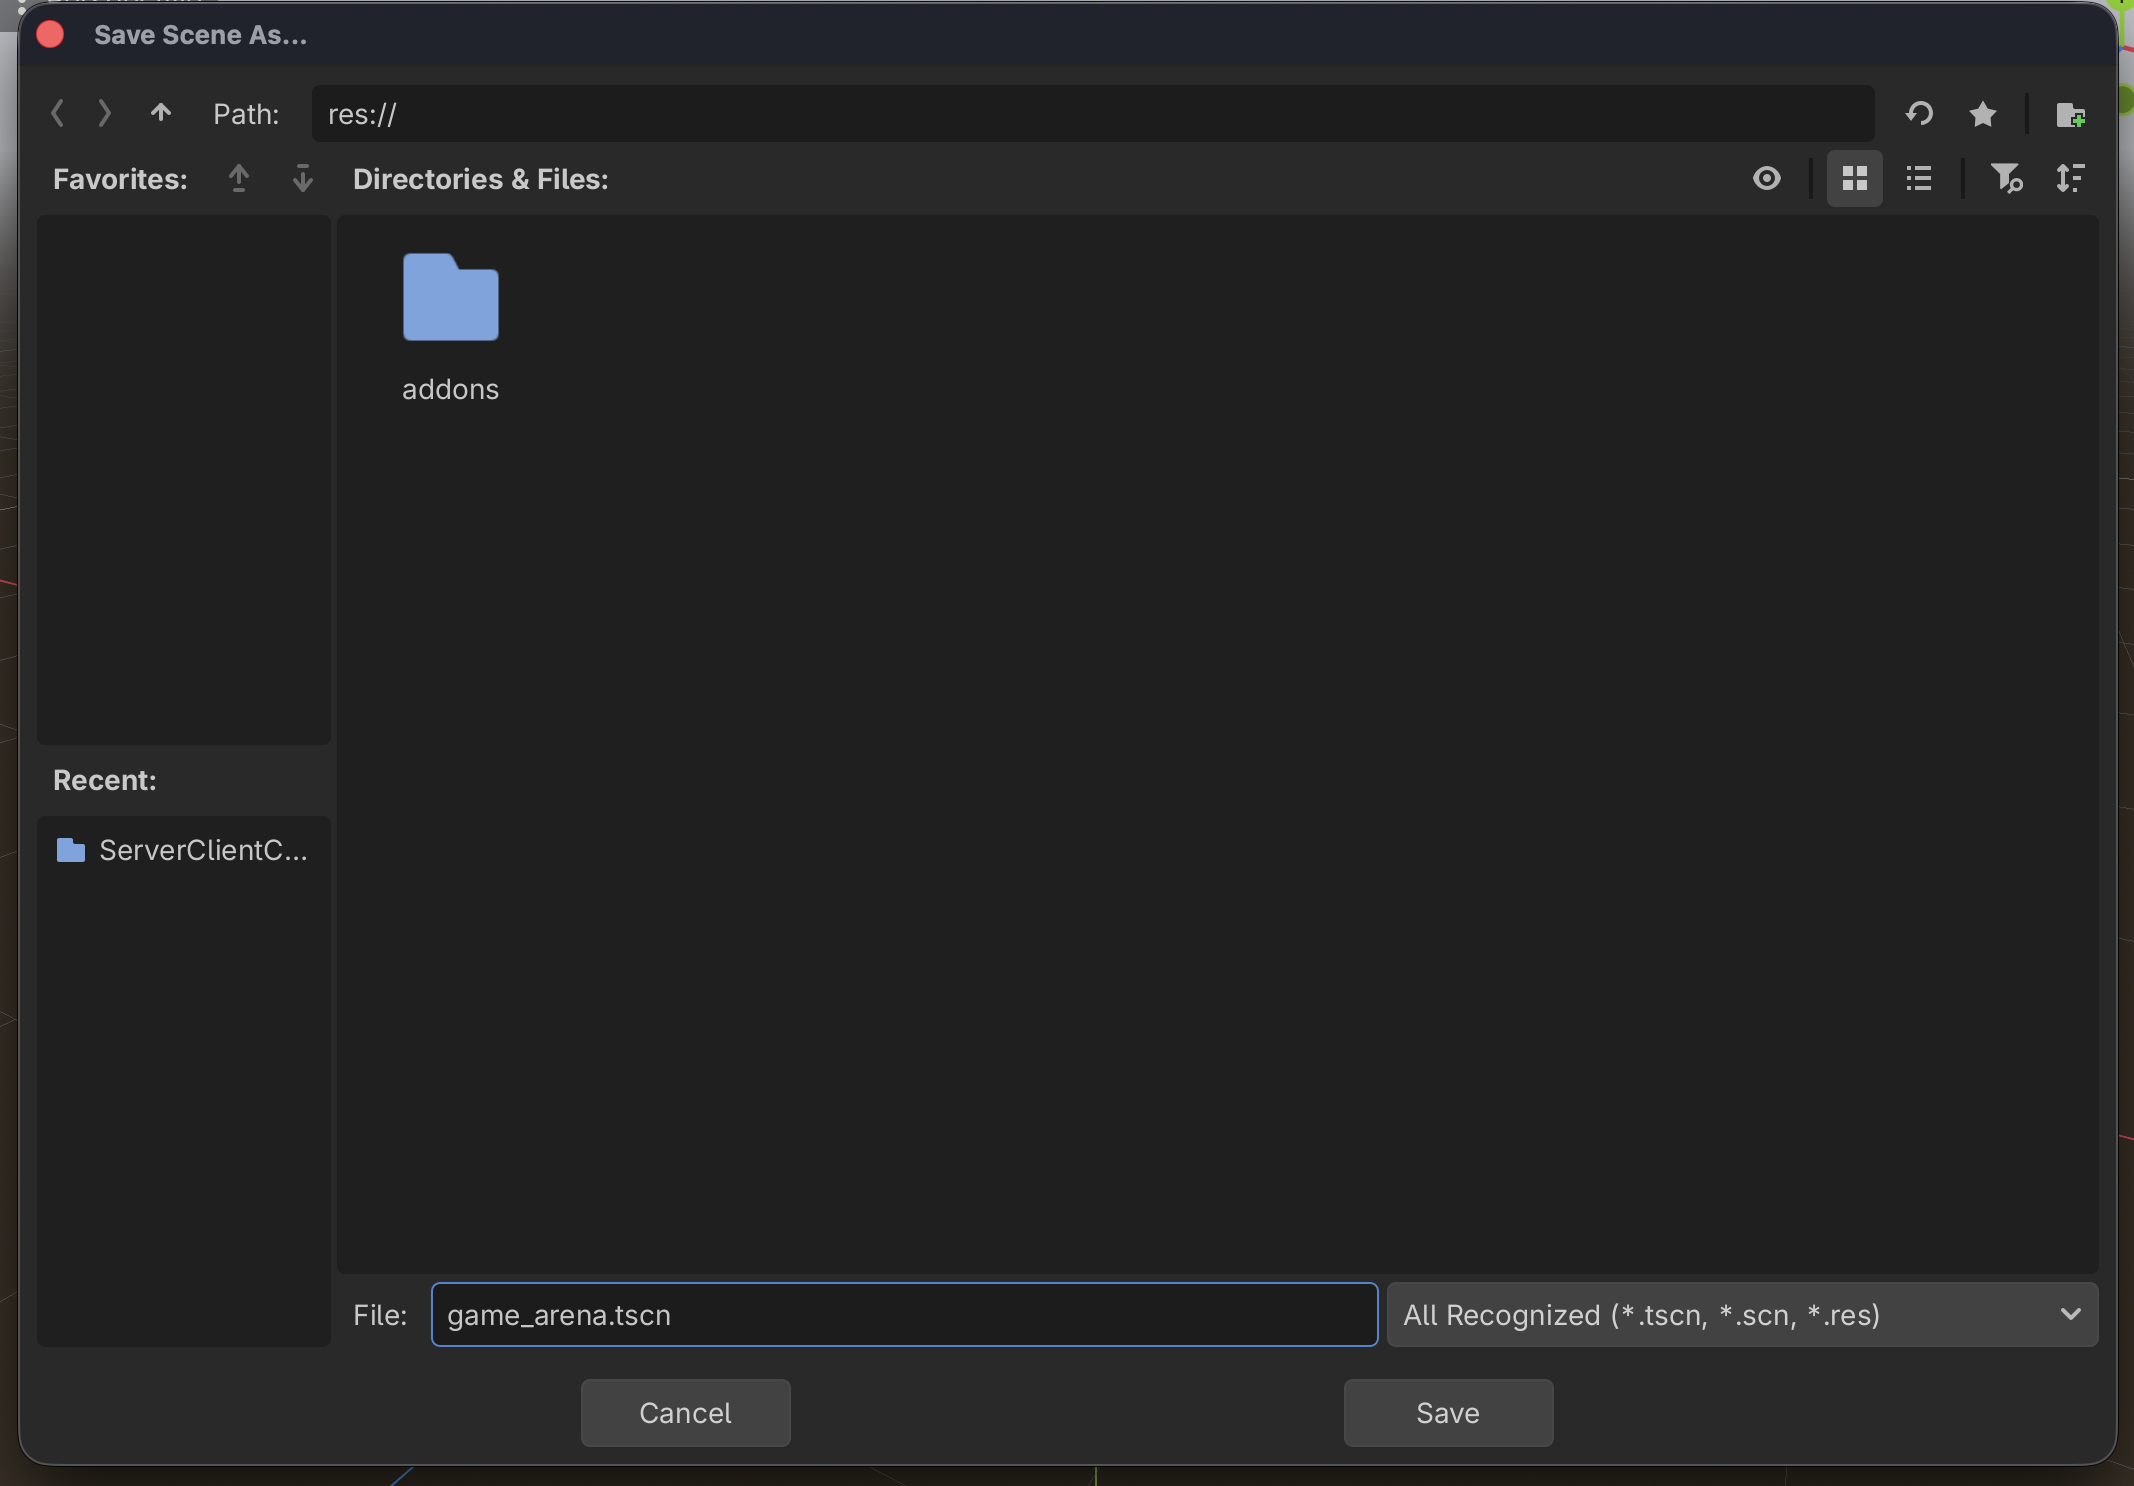The width and height of the screenshot is (2134, 1486).
Task: Move favorite down arrow
Action: pos(302,179)
